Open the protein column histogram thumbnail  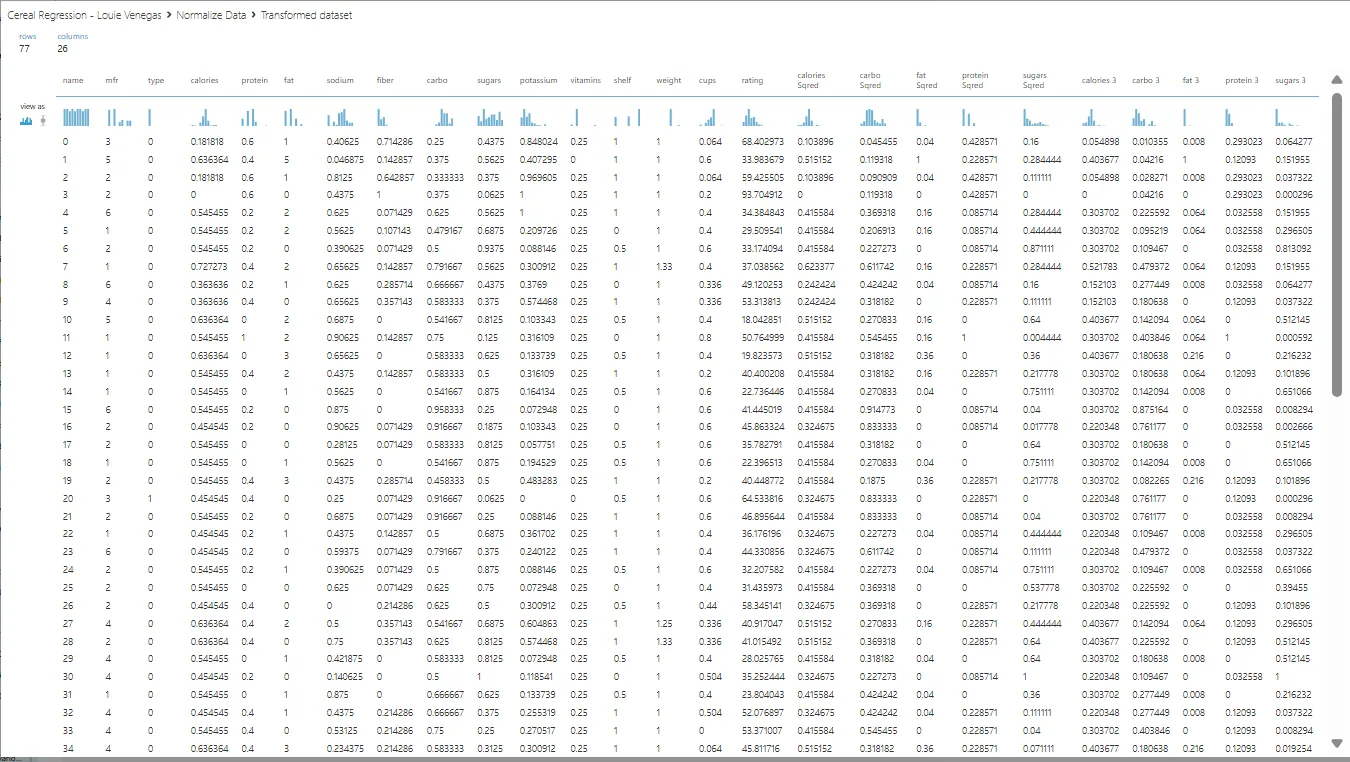254,117
